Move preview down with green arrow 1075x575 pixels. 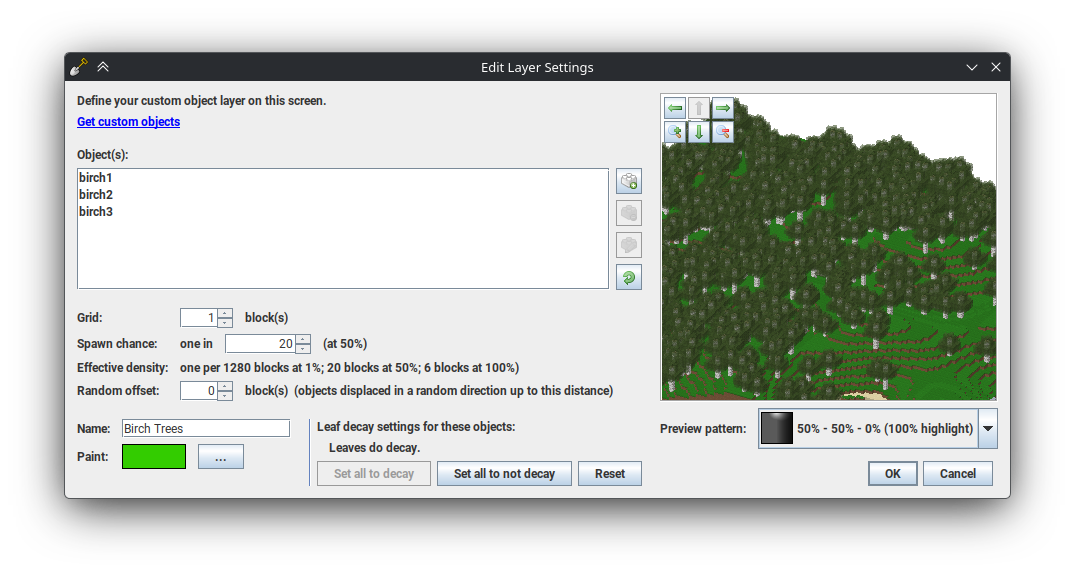(699, 132)
